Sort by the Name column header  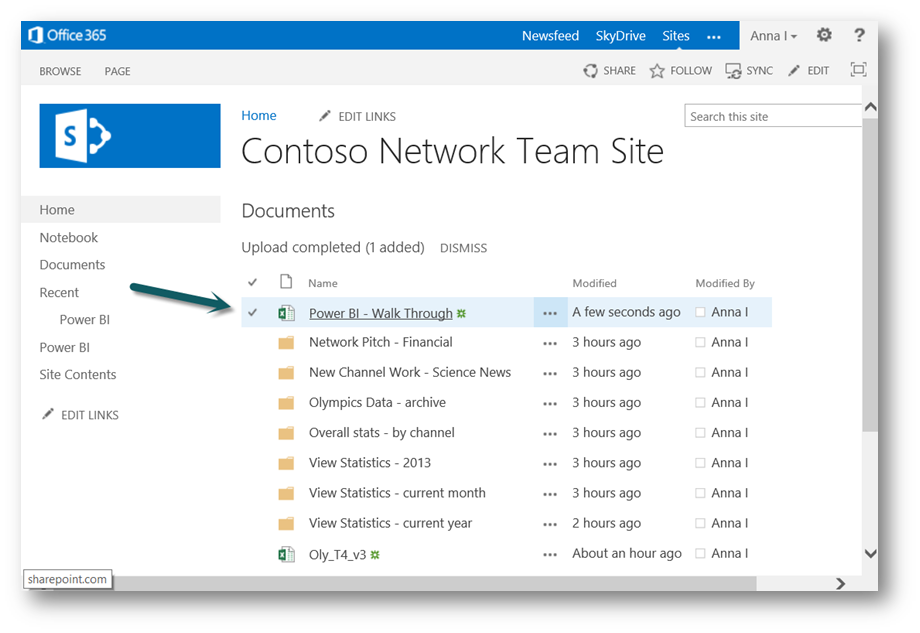click(x=323, y=283)
